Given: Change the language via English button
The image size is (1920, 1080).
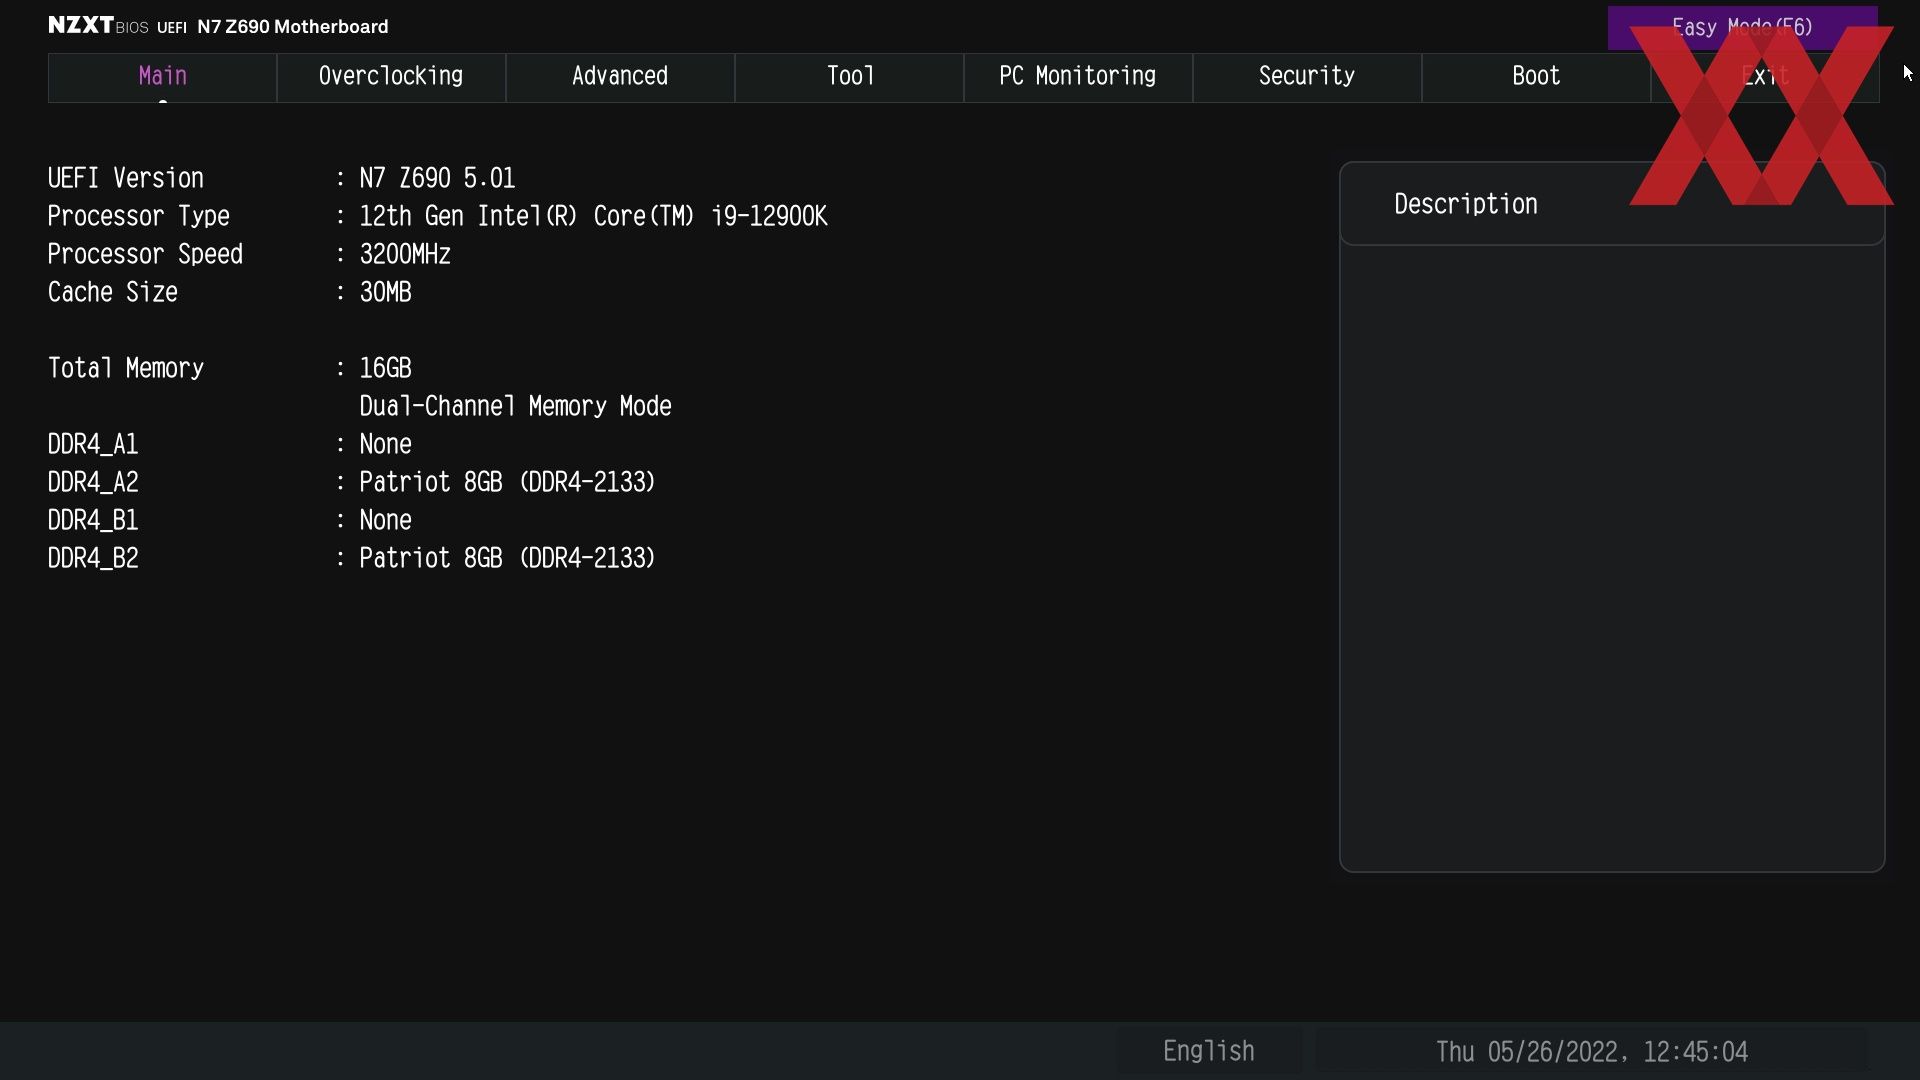Looking at the screenshot, I should coord(1209,1051).
